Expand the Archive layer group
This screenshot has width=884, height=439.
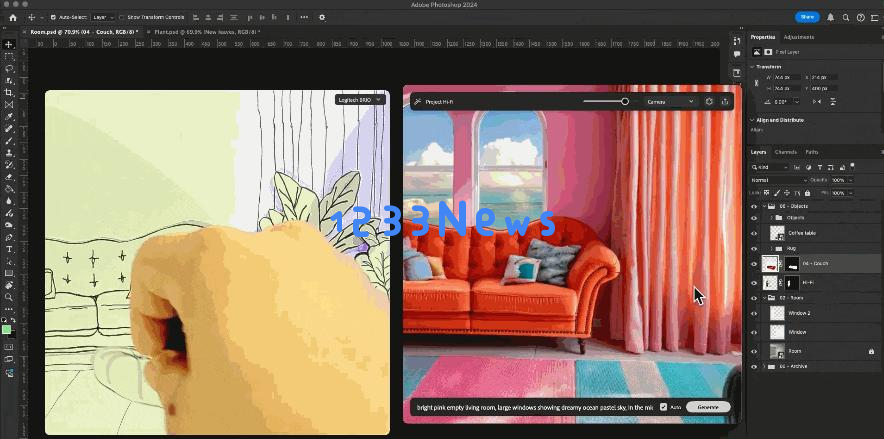point(764,366)
